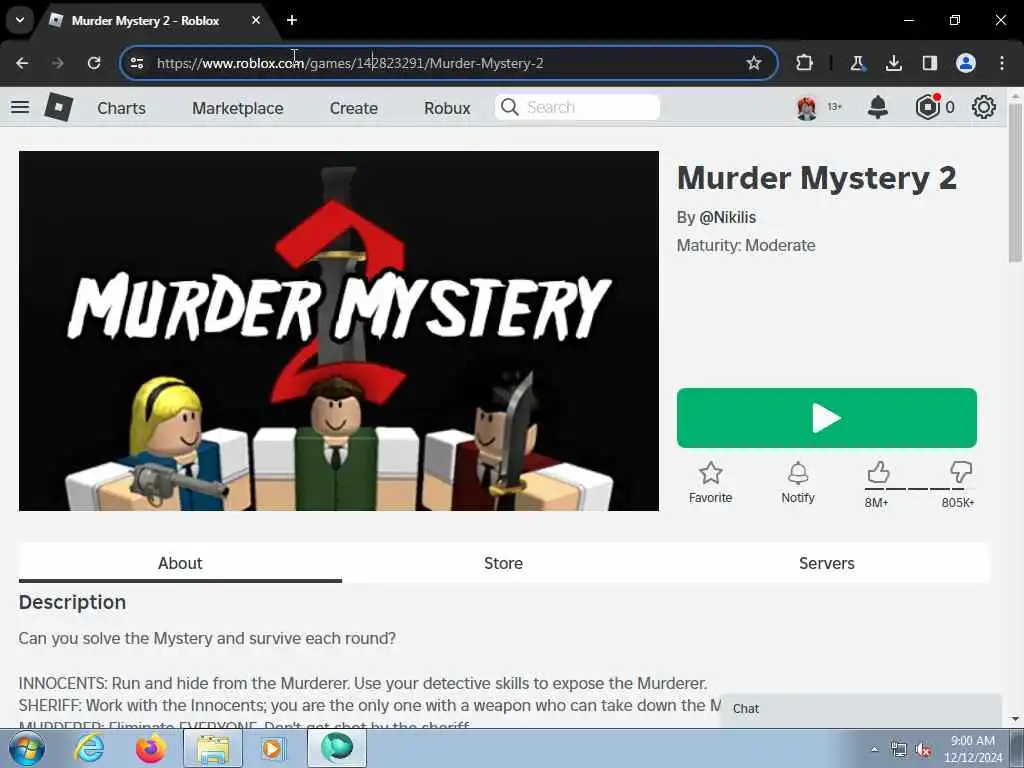Open the notifications bell in Roblox header

tap(877, 107)
